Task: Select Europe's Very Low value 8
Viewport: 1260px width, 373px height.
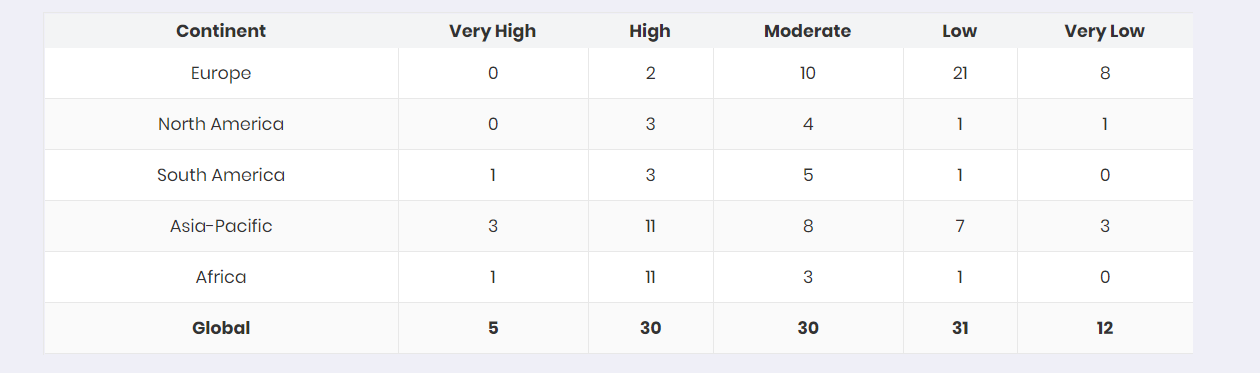Action: (1105, 73)
